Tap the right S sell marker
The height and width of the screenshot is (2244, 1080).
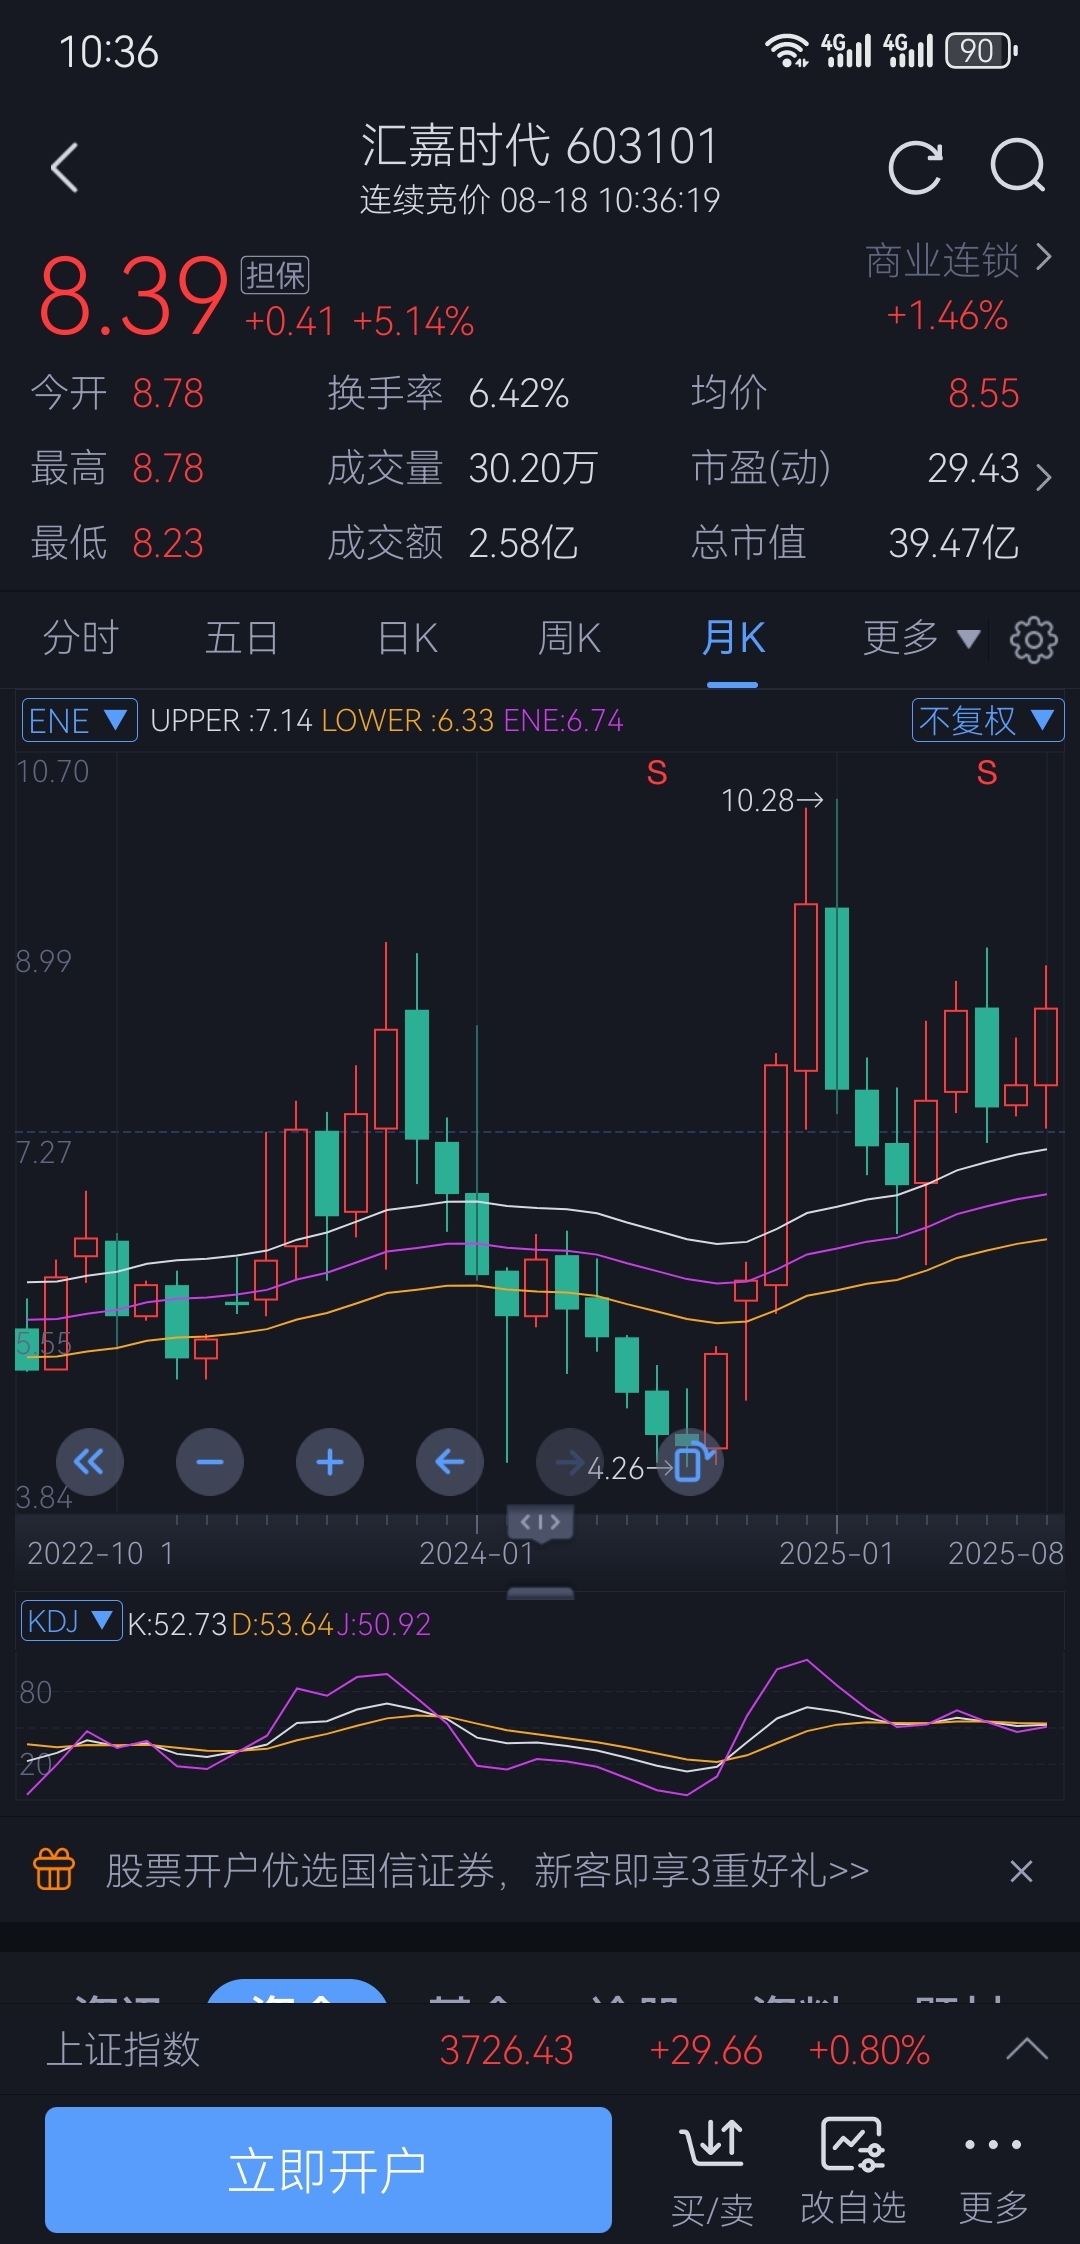(x=987, y=773)
